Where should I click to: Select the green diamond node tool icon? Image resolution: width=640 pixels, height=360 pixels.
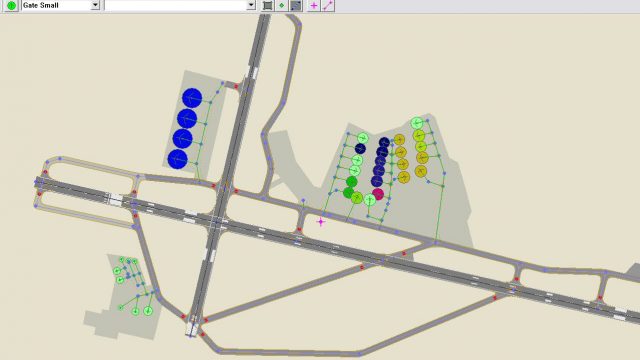(281, 5)
